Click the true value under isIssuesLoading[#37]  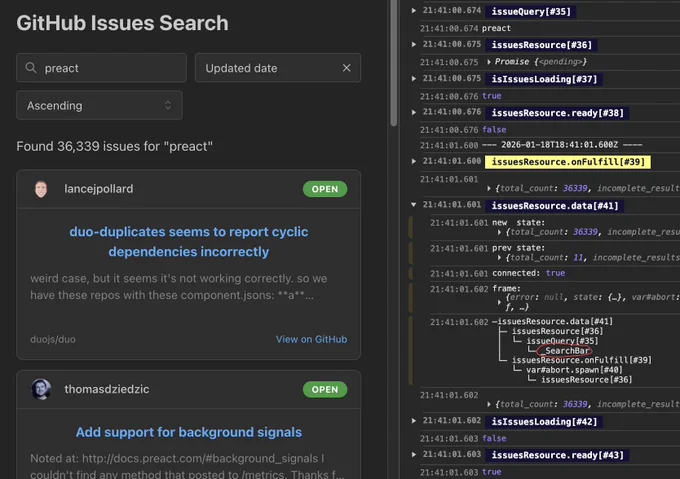[x=492, y=96]
